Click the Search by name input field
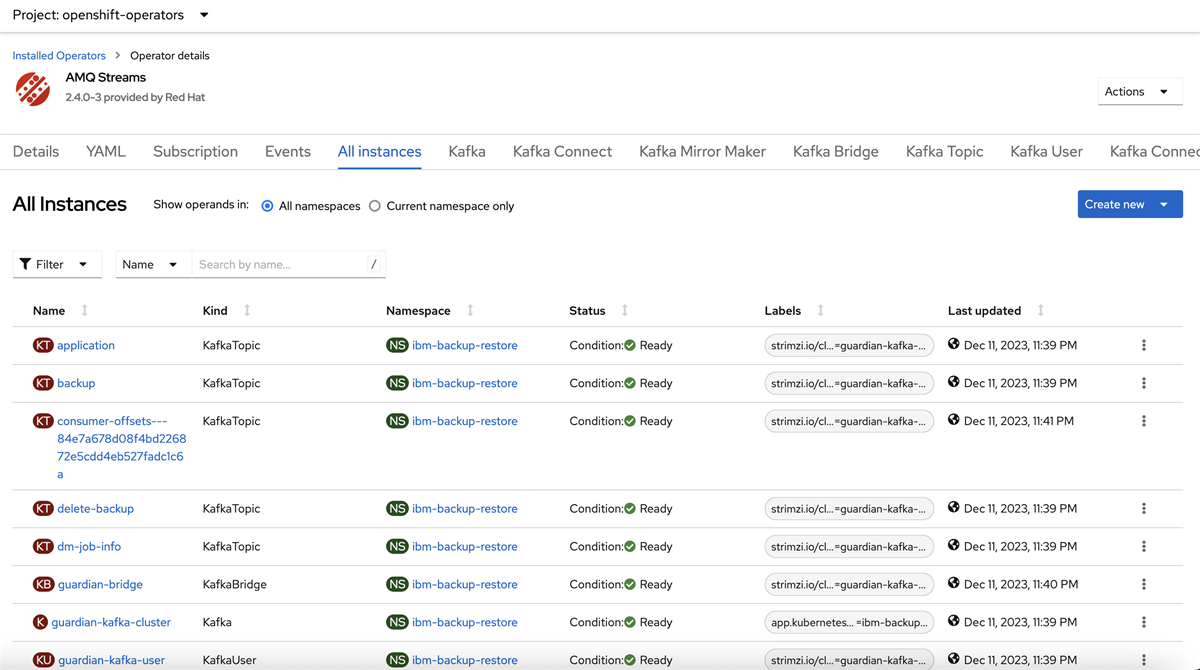This screenshot has width=1200, height=670. (x=280, y=264)
